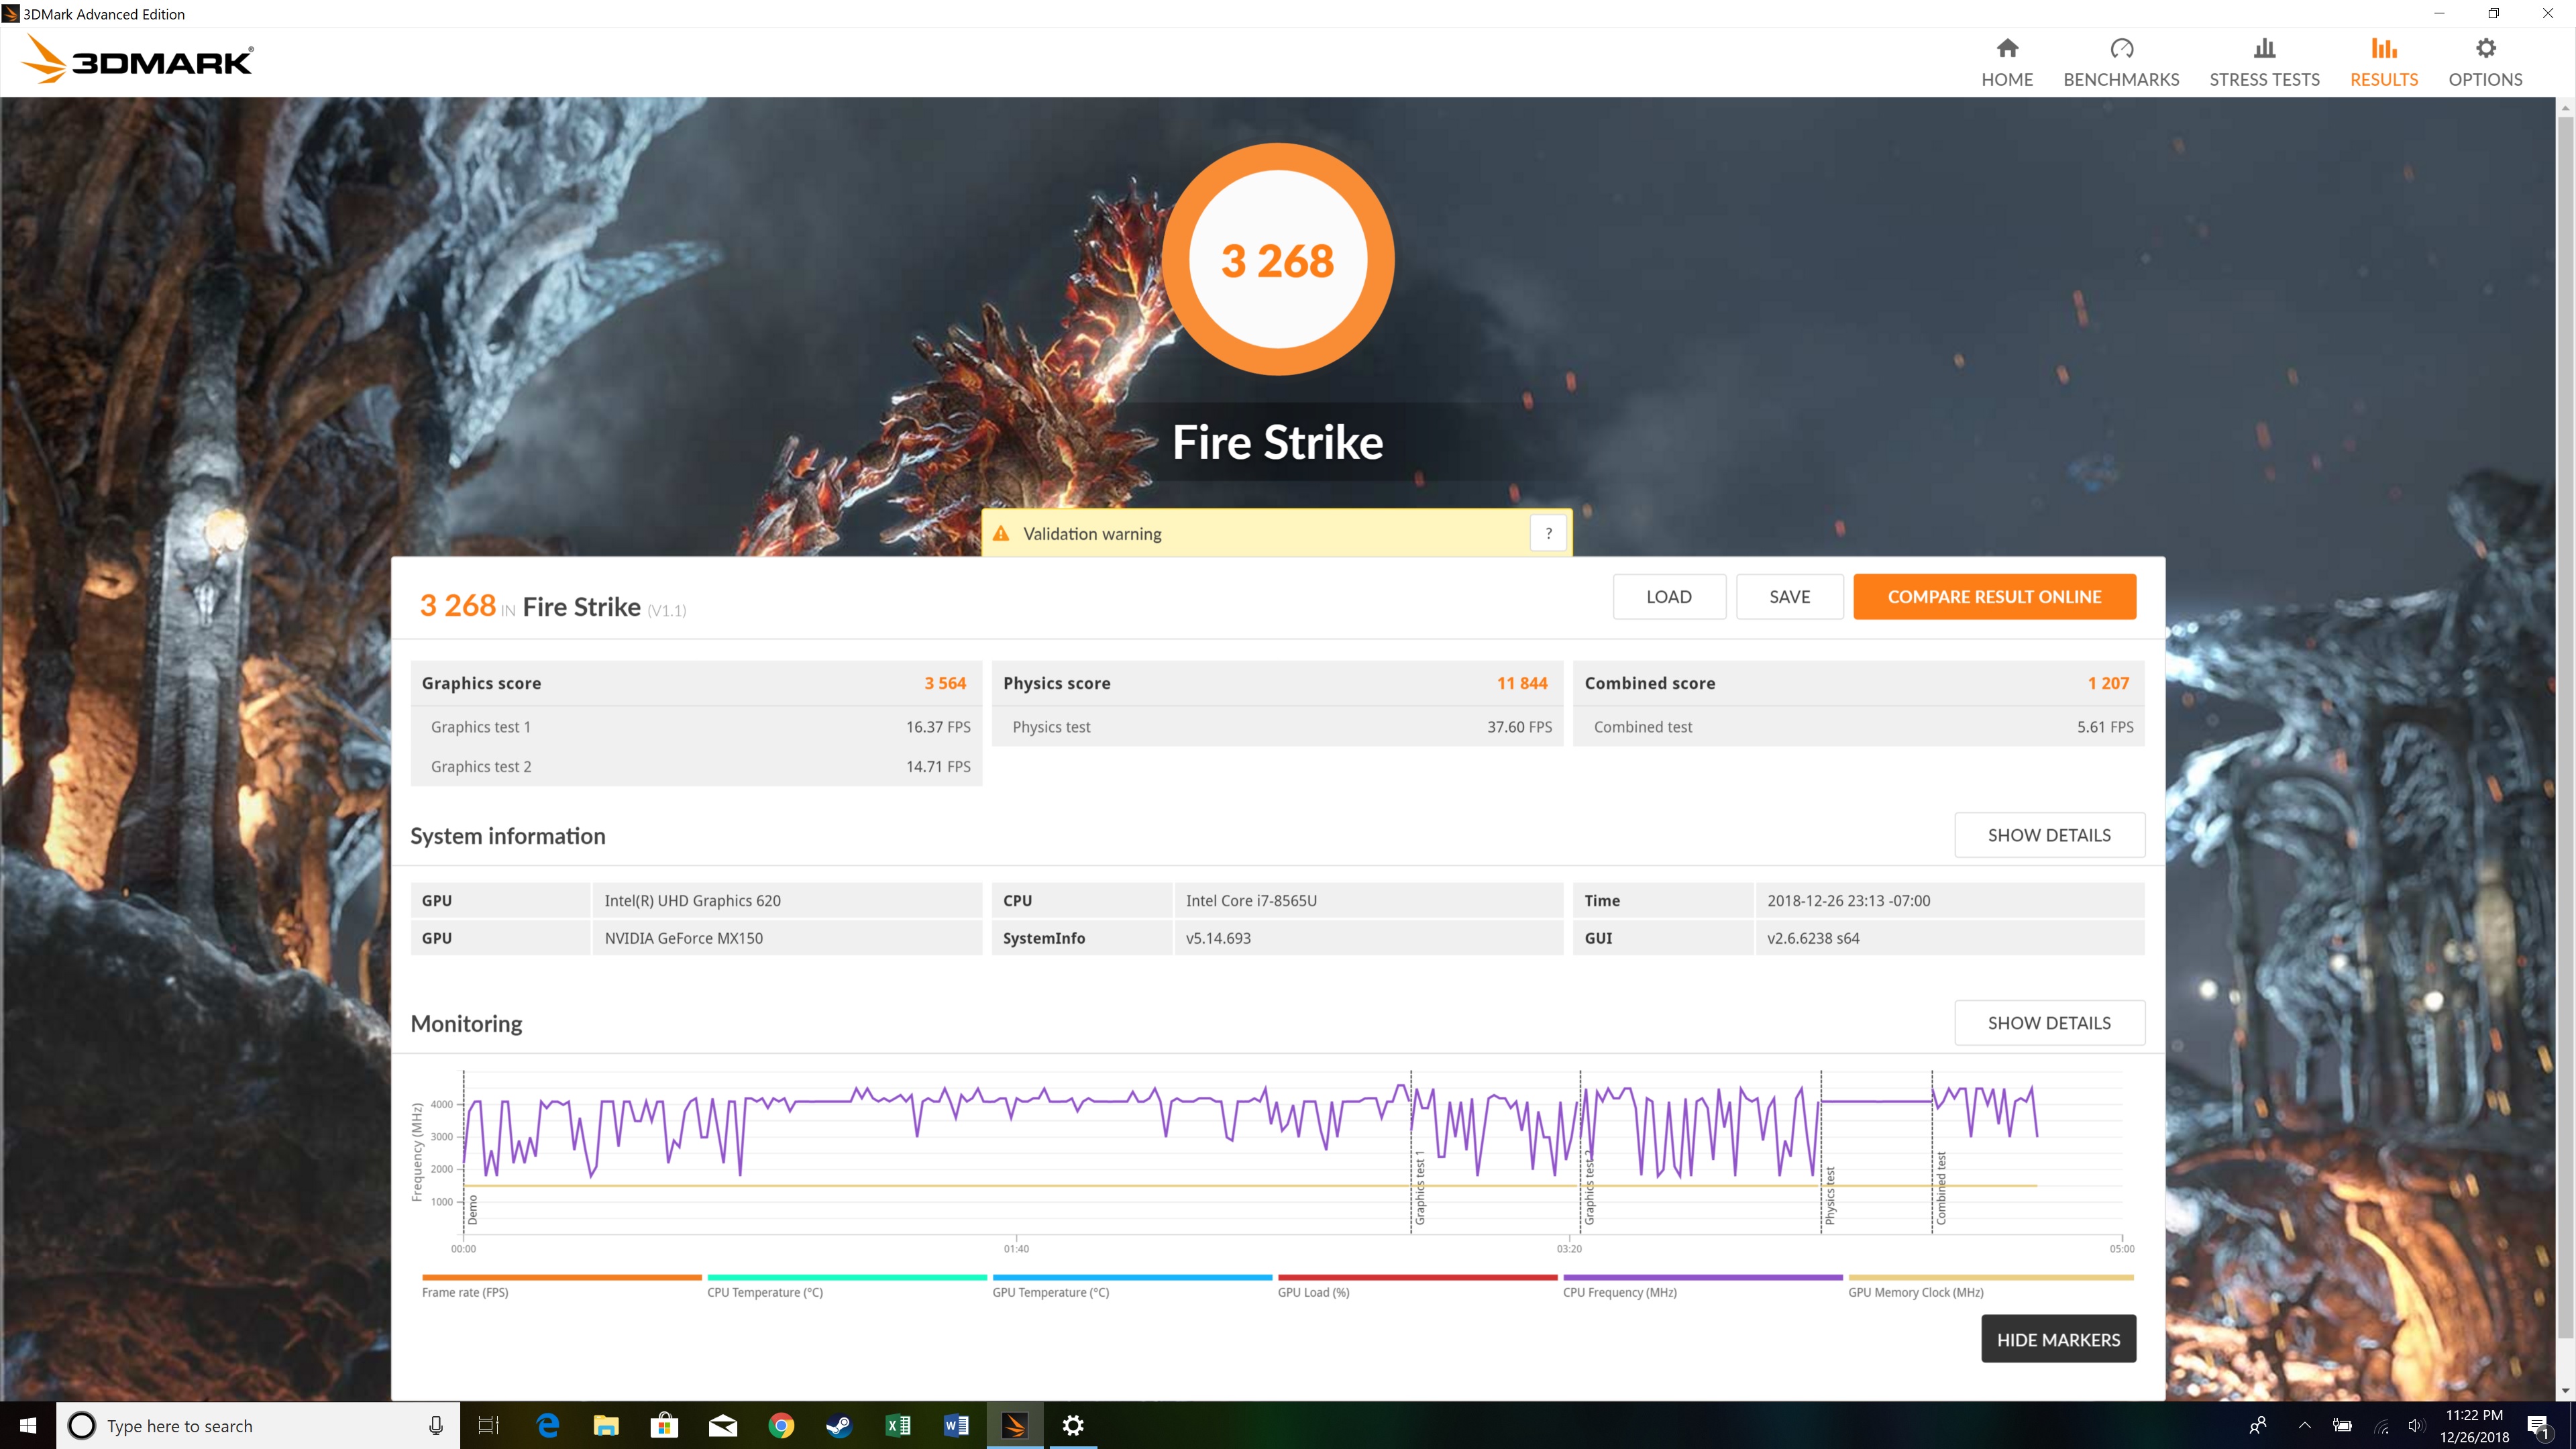Open Stress Tests via bar chart icon
Image resolution: width=2576 pixels, height=1449 pixels.
(2264, 48)
